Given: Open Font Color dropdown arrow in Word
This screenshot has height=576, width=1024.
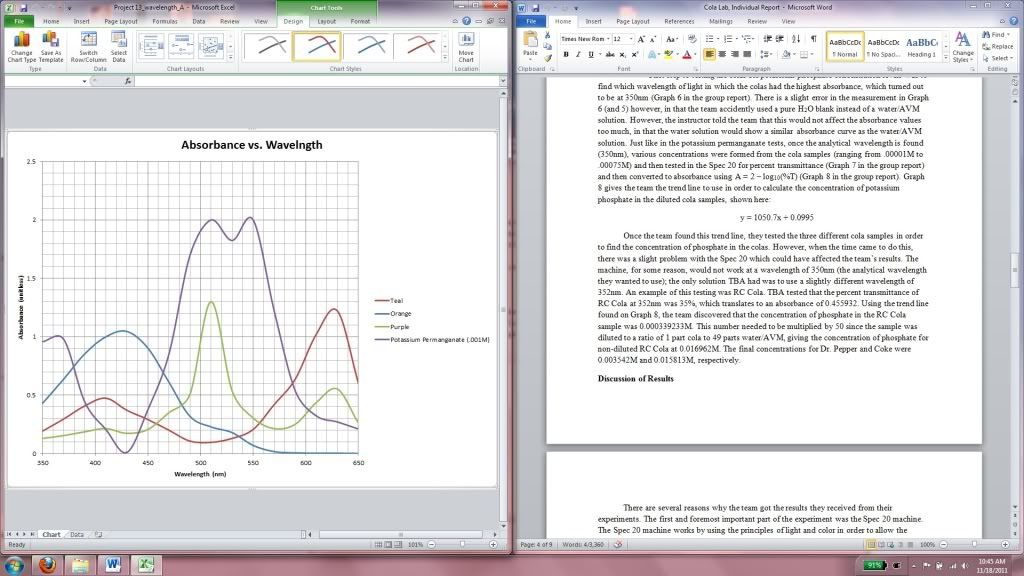Looking at the screenshot, I should coord(695,54).
